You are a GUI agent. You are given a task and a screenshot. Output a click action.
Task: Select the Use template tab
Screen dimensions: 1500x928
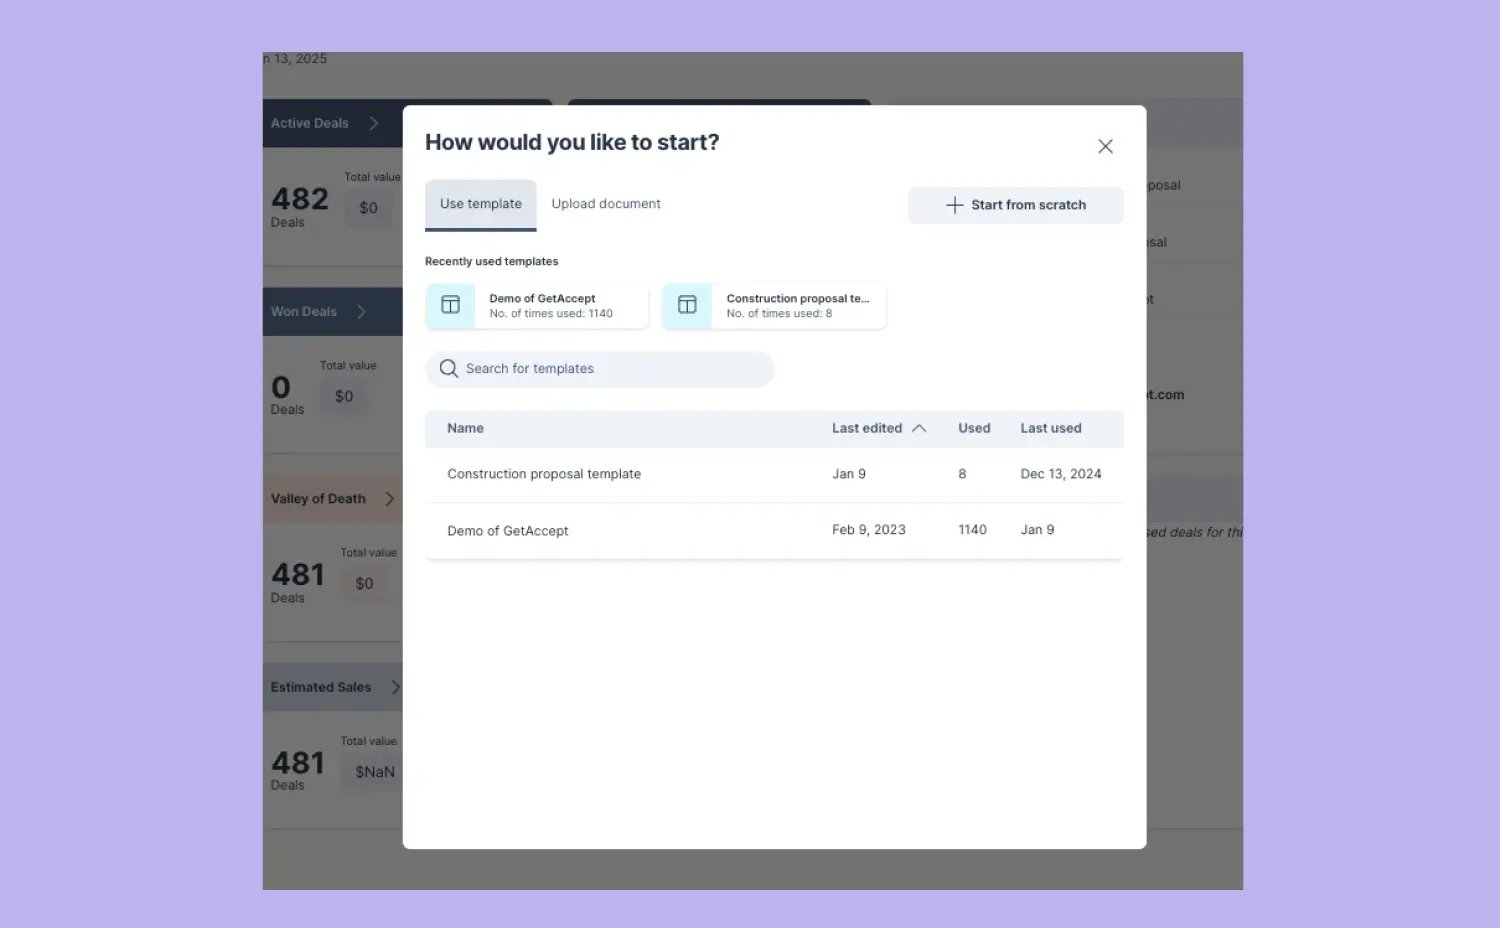coord(480,203)
